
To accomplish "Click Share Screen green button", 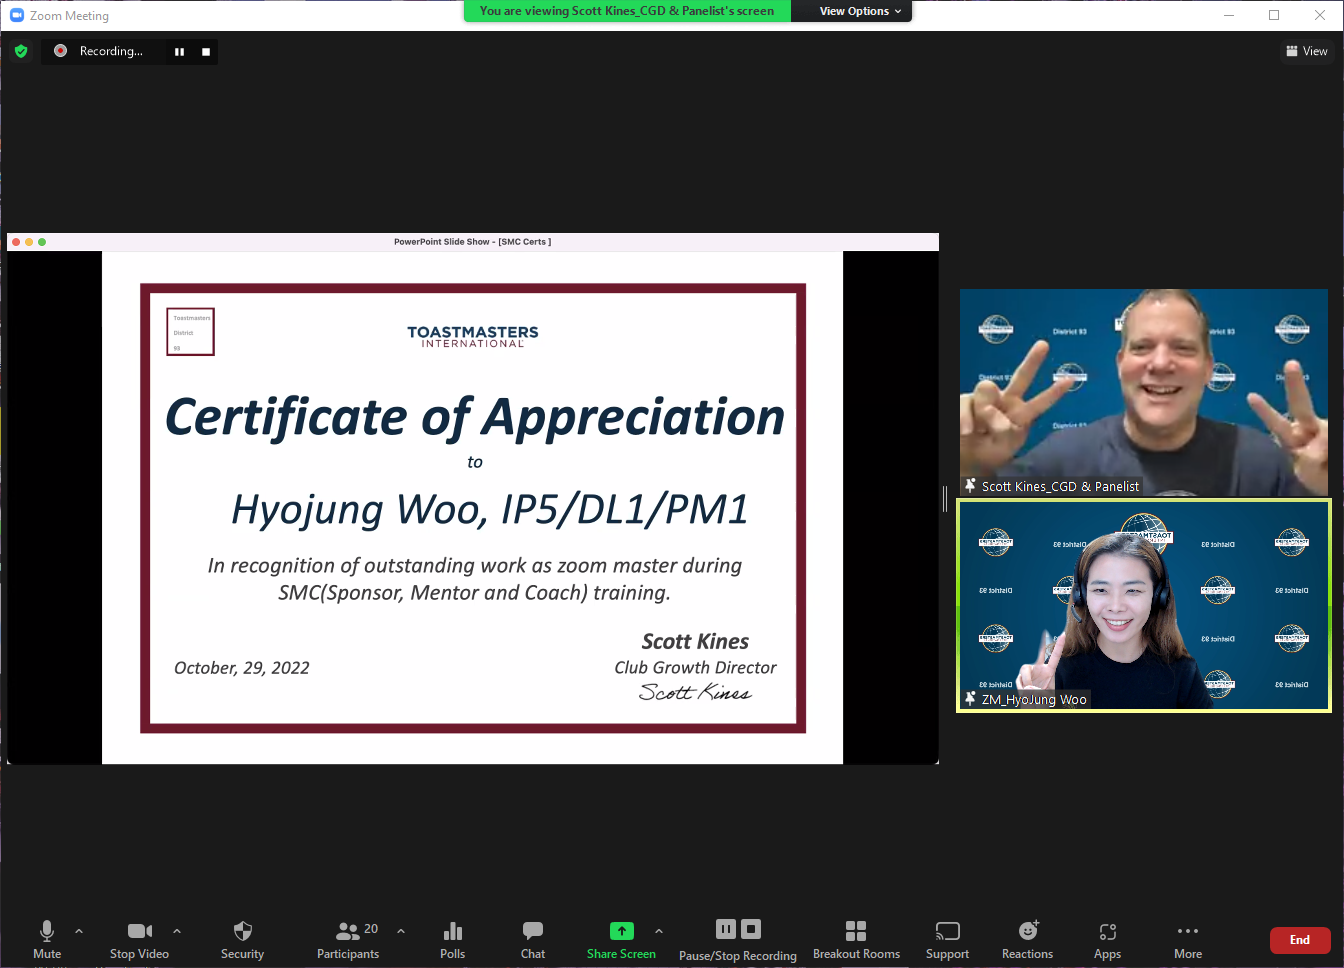I will coord(621,939).
